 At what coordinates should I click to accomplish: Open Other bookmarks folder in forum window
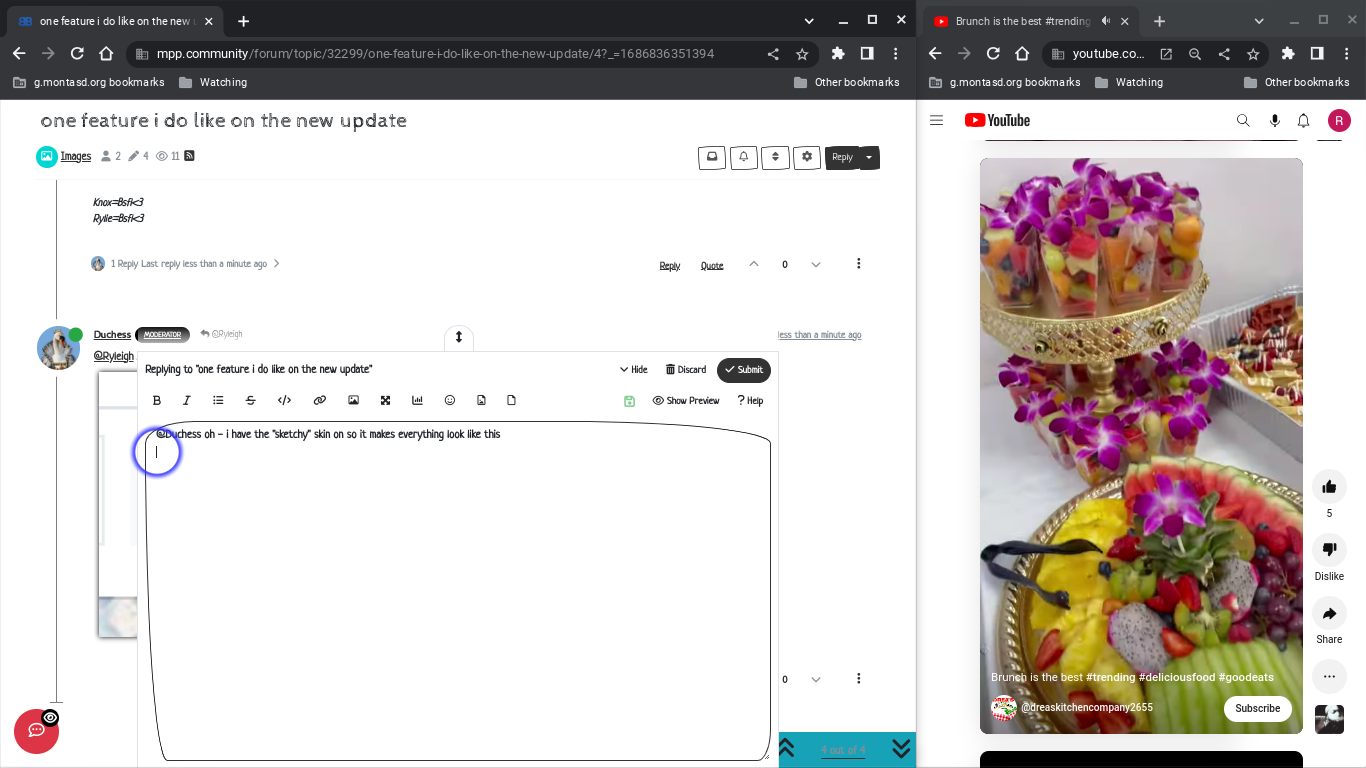point(846,82)
